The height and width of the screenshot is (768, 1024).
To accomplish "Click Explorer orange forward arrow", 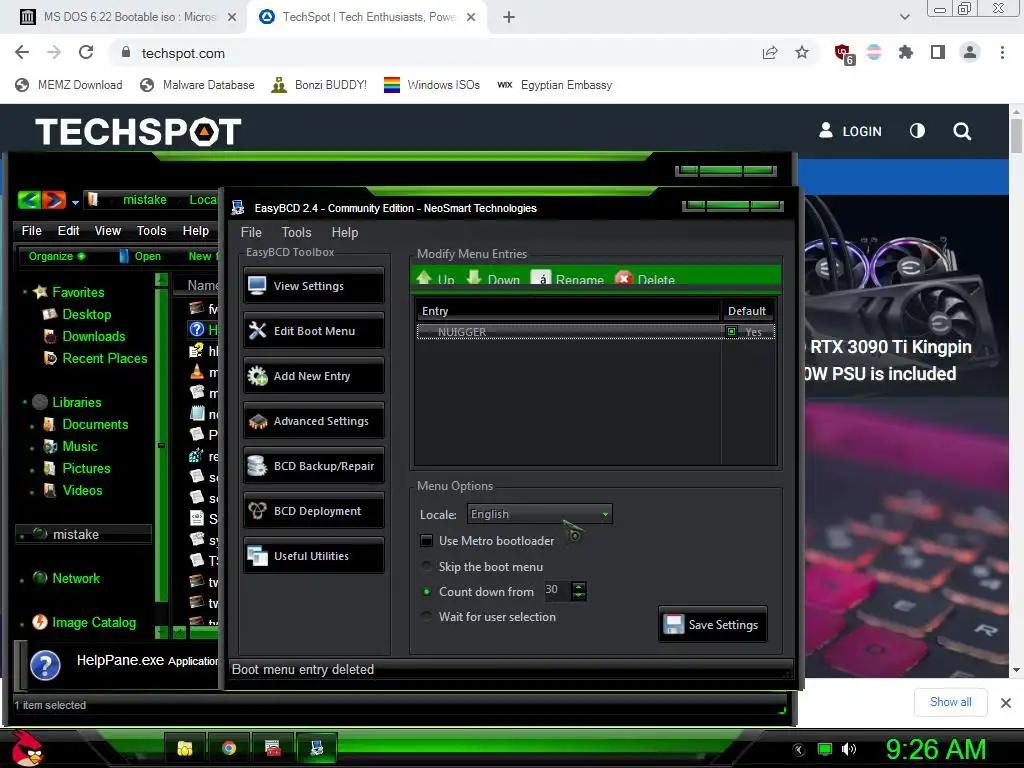I will (x=54, y=200).
